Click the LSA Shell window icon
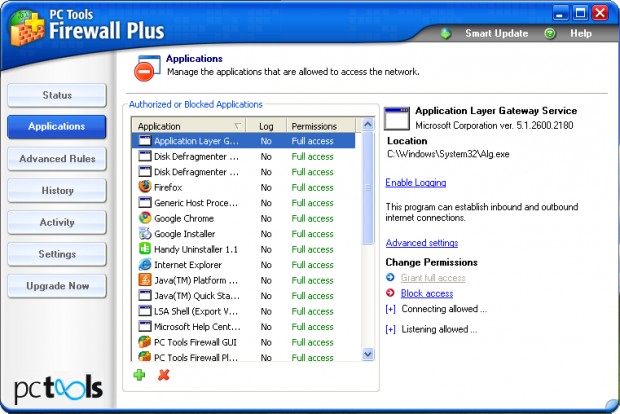This screenshot has height=414, width=620. click(x=145, y=311)
